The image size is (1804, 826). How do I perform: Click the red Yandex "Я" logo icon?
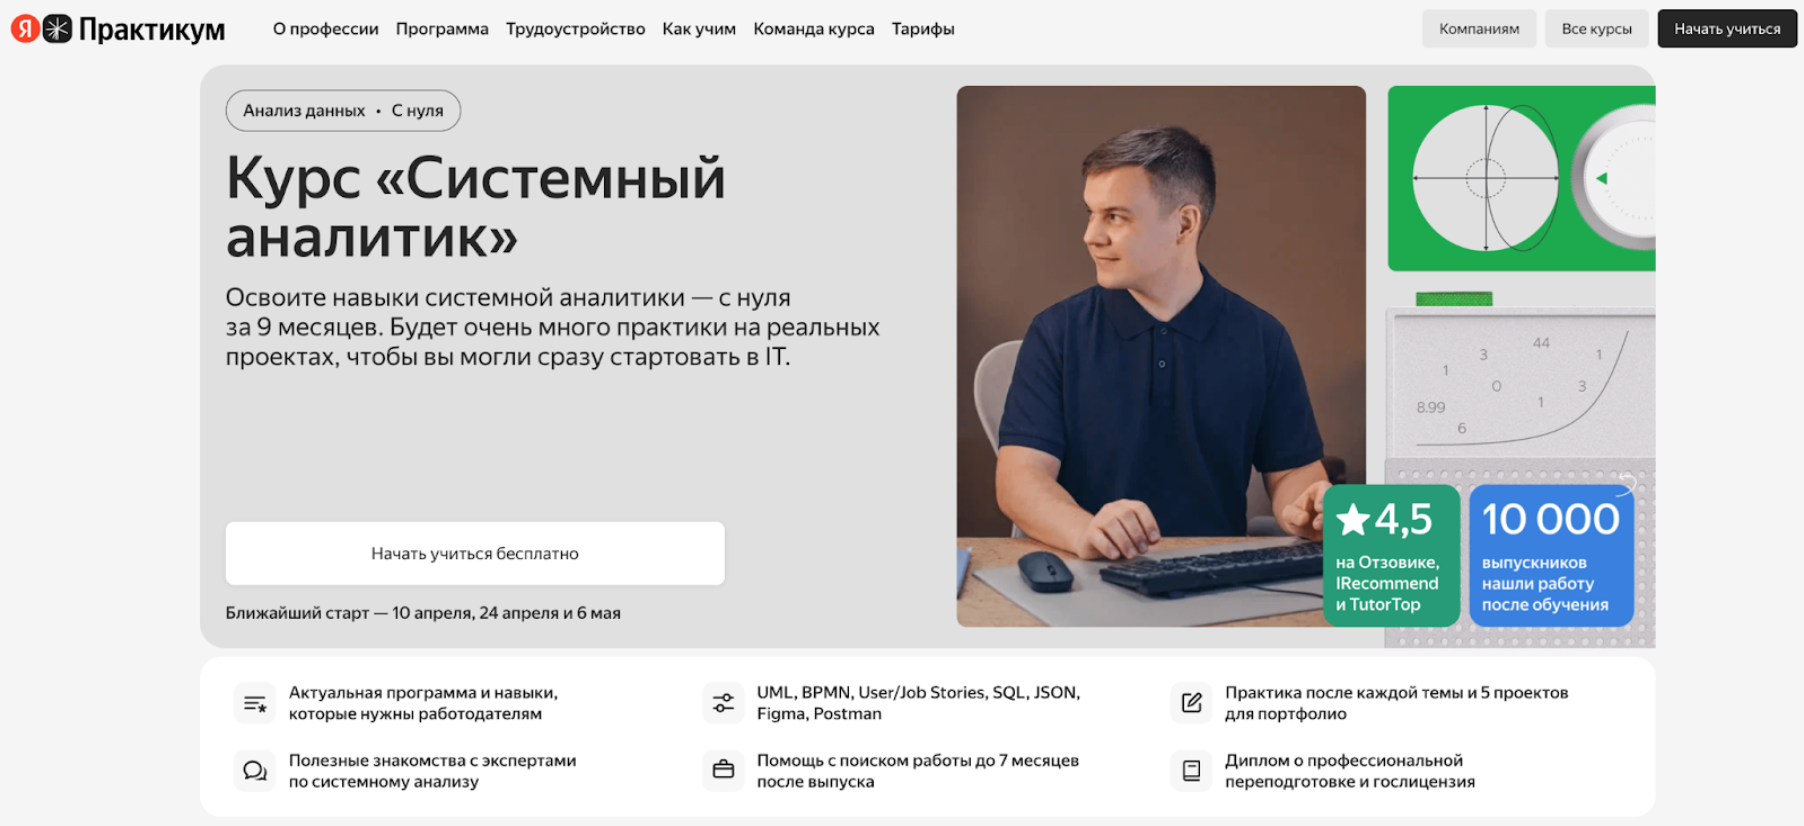pyautogui.click(x=25, y=29)
